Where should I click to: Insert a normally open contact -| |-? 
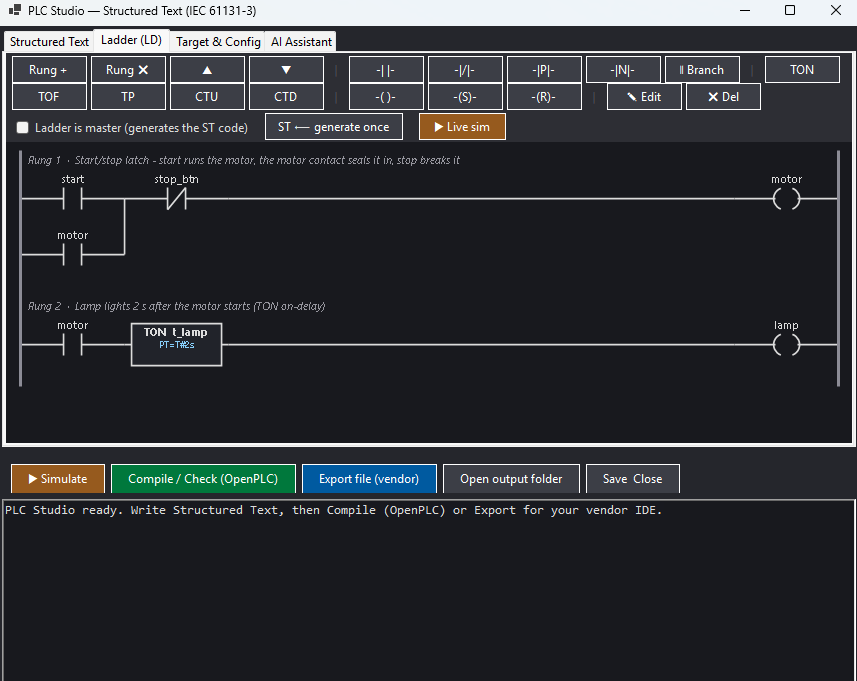coord(386,70)
